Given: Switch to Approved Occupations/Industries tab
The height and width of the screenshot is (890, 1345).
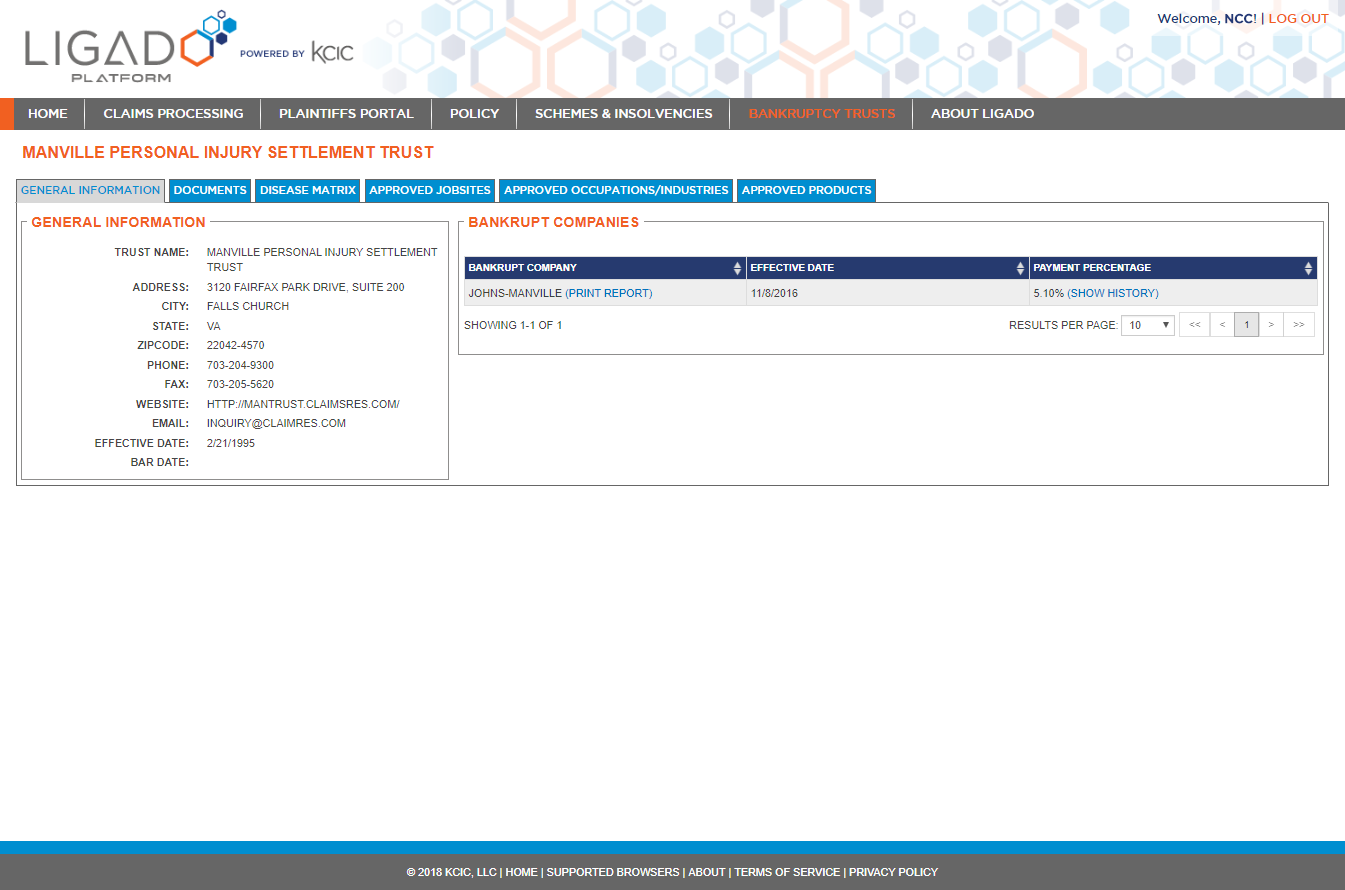Looking at the screenshot, I should pos(616,190).
